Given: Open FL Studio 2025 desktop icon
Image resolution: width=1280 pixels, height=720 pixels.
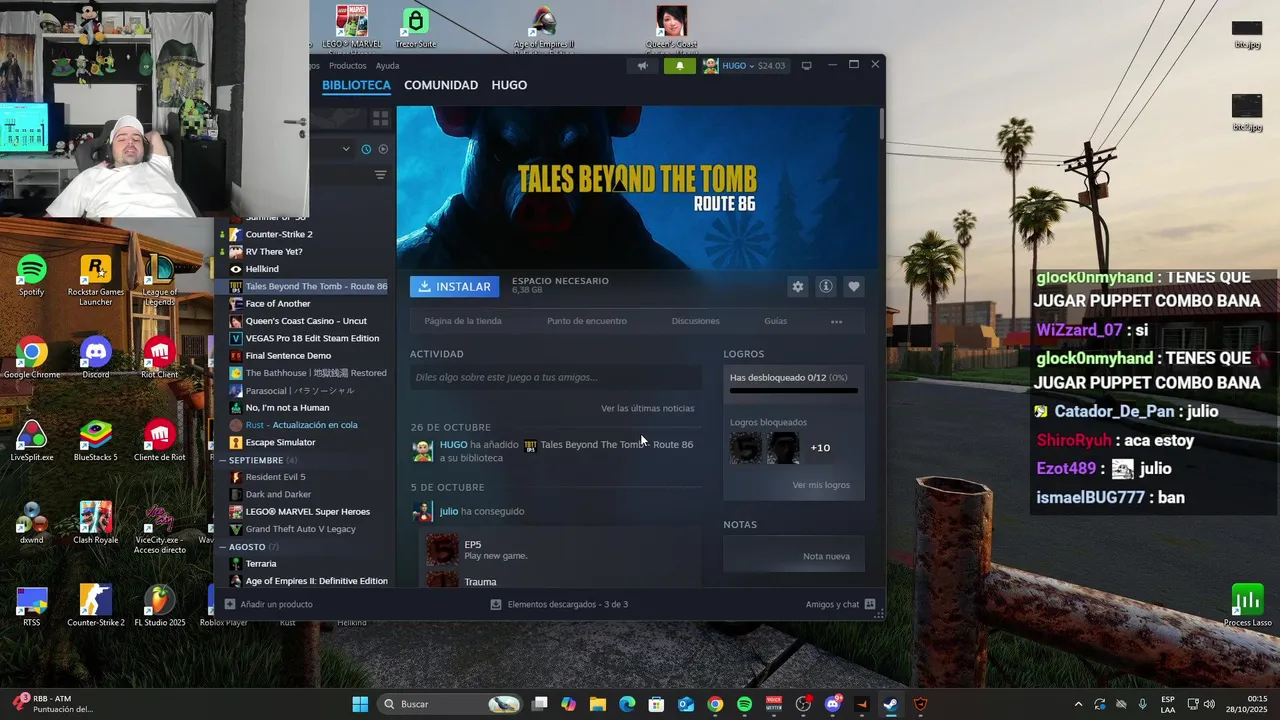Looking at the screenshot, I should coord(160,605).
